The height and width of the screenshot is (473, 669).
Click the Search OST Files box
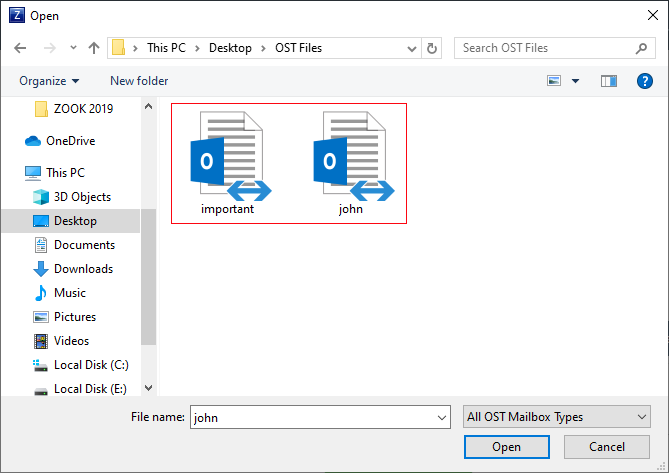pyautogui.click(x=555, y=48)
